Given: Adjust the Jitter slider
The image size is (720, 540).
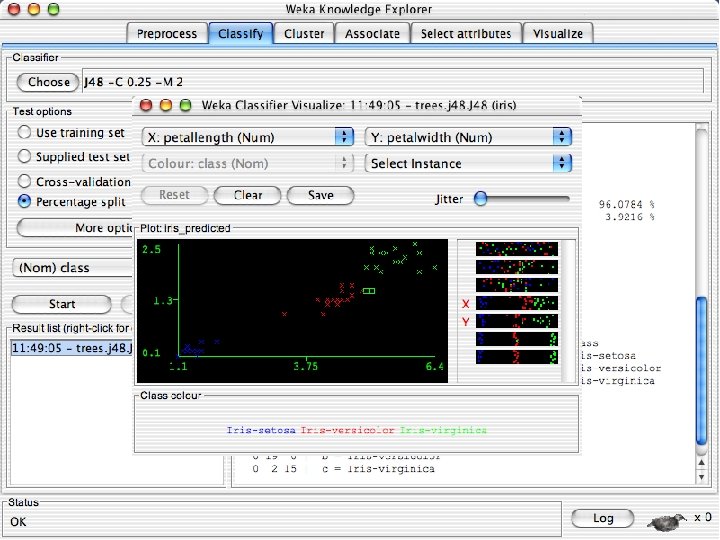Looking at the screenshot, I should [x=481, y=199].
